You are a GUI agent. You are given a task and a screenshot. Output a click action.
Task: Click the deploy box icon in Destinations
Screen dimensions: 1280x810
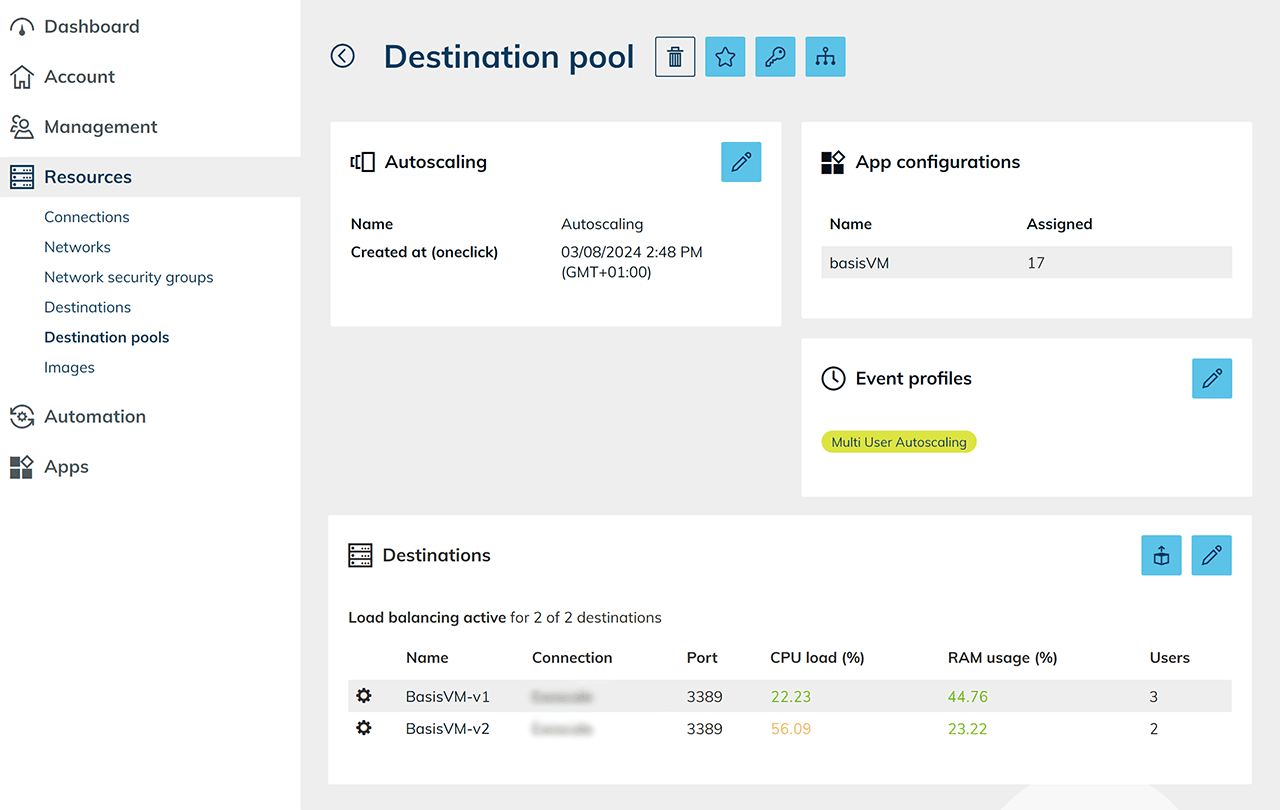click(1161, 556)
